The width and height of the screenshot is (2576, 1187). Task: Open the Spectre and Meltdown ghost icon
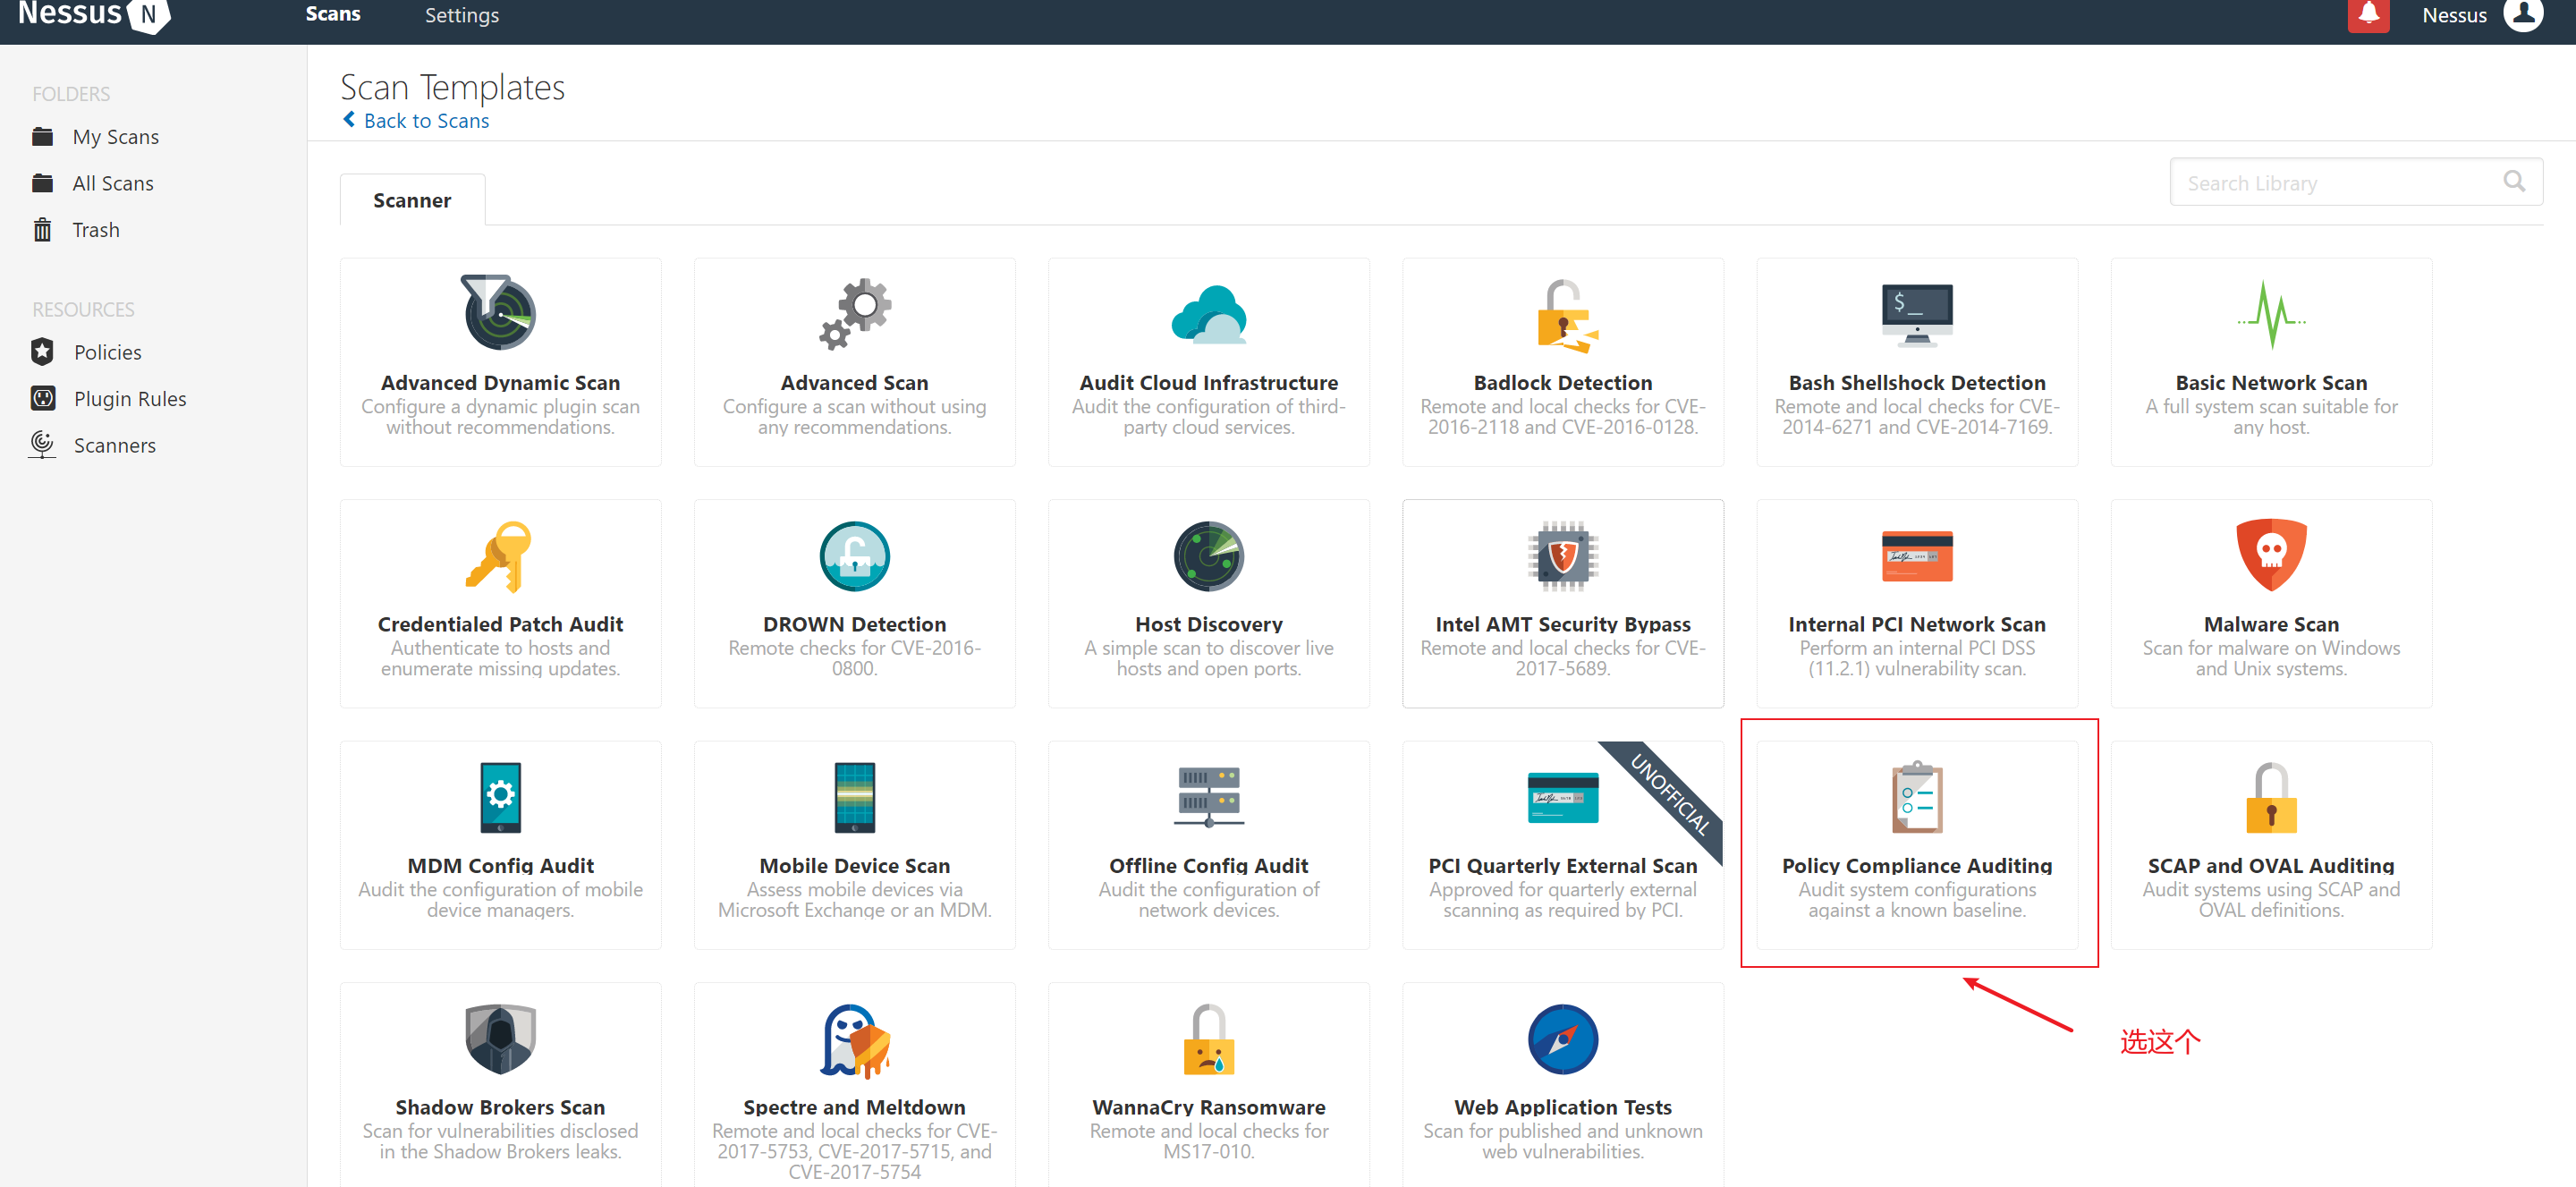tap(855, 1040)
